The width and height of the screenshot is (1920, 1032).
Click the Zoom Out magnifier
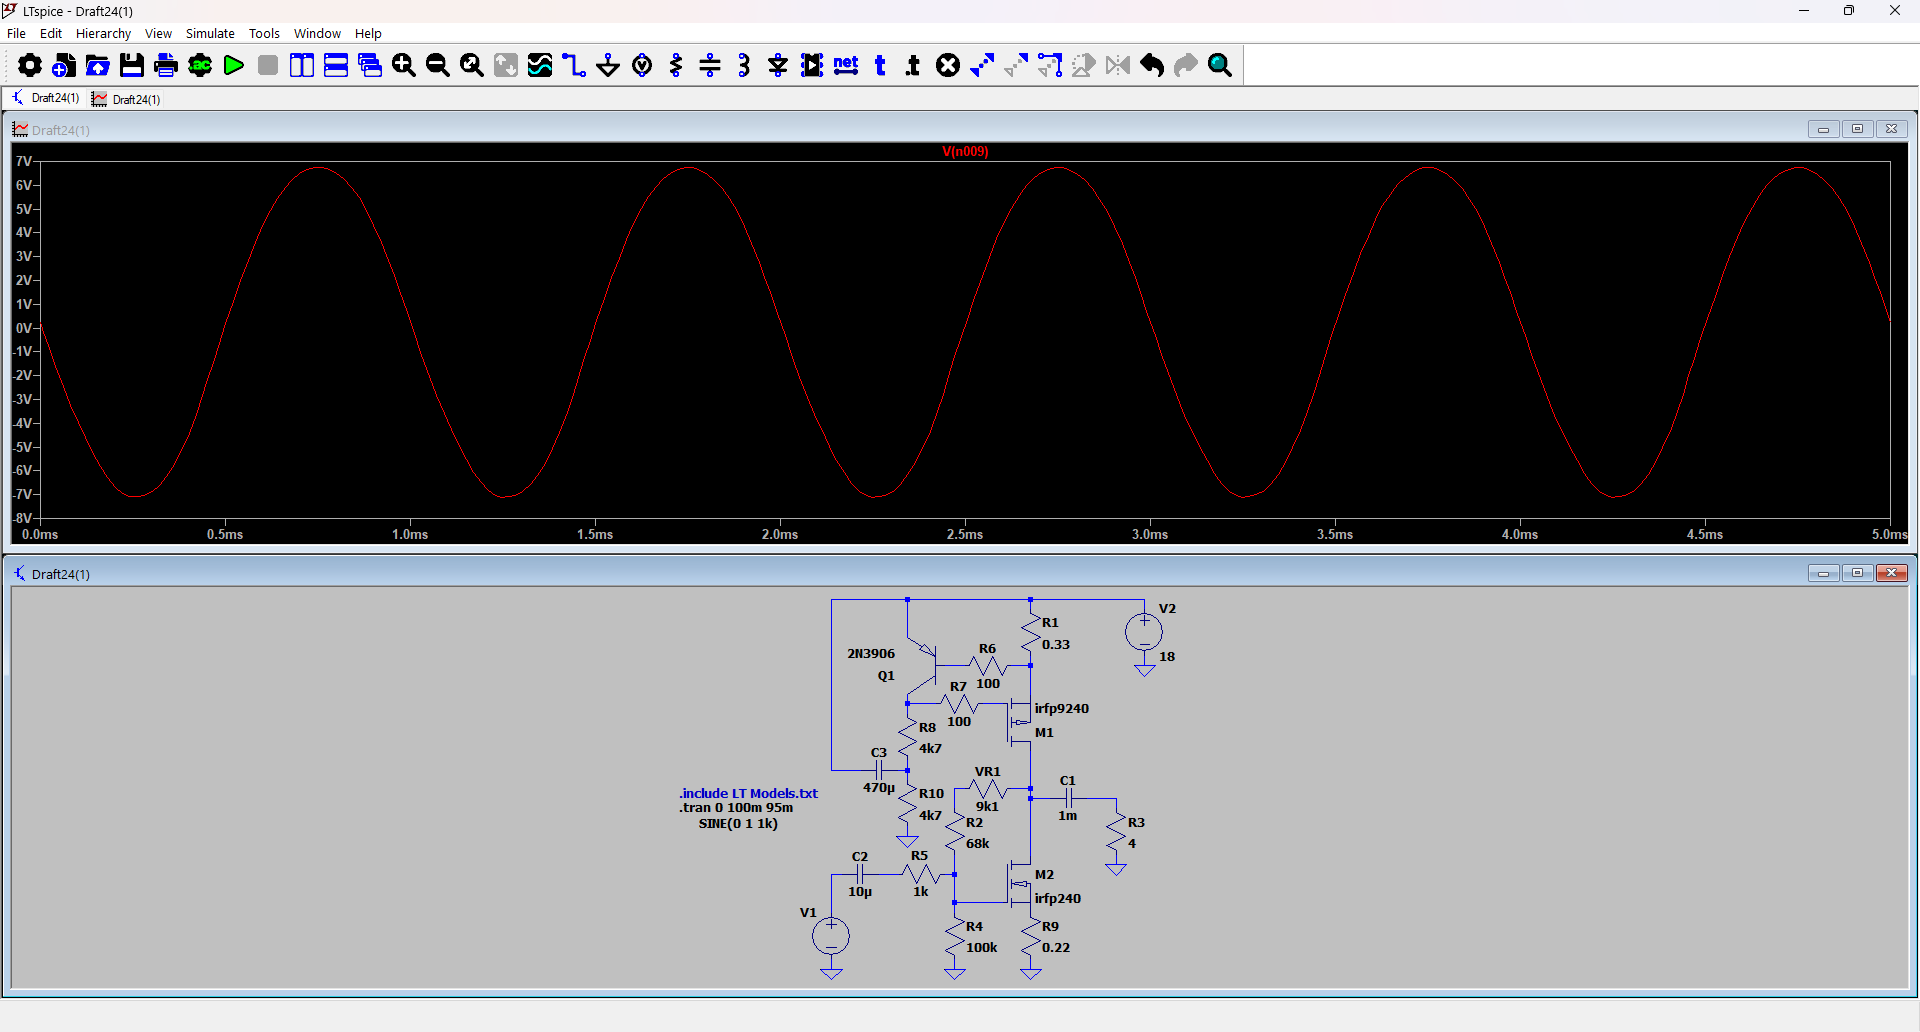pyautogui.click(x=438, y=66)
